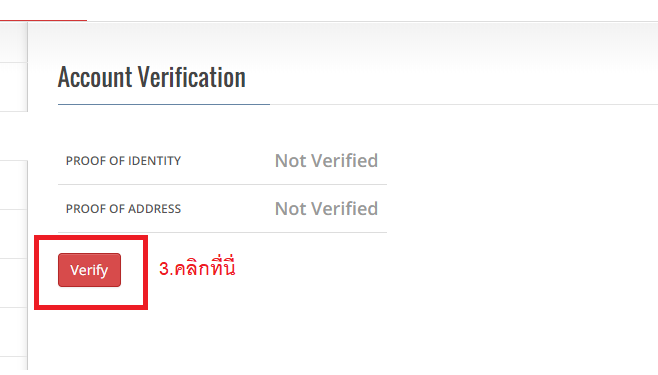Click Not Verified status for Proof of Address
658x375 pixels.
326,209
